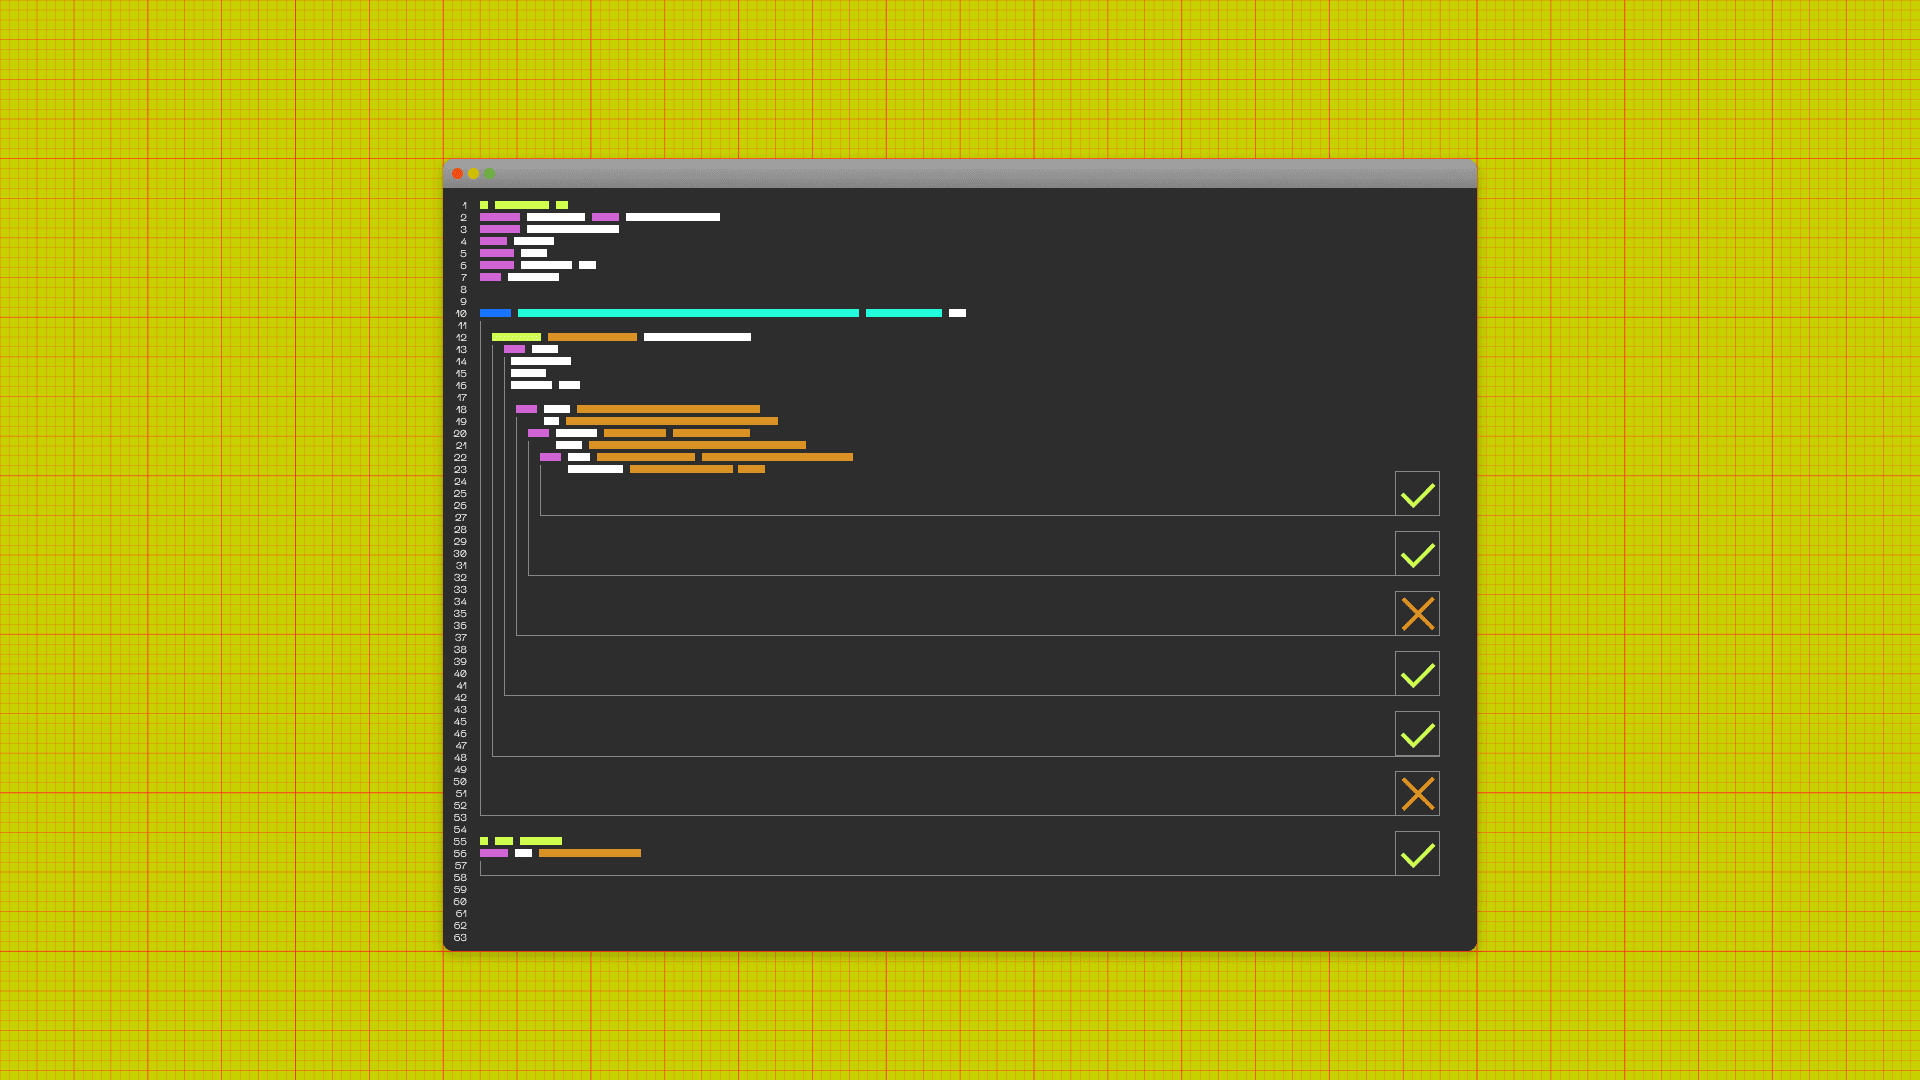
Task: Click line number 33 in the gutter
Action: (x=460, y=590)
